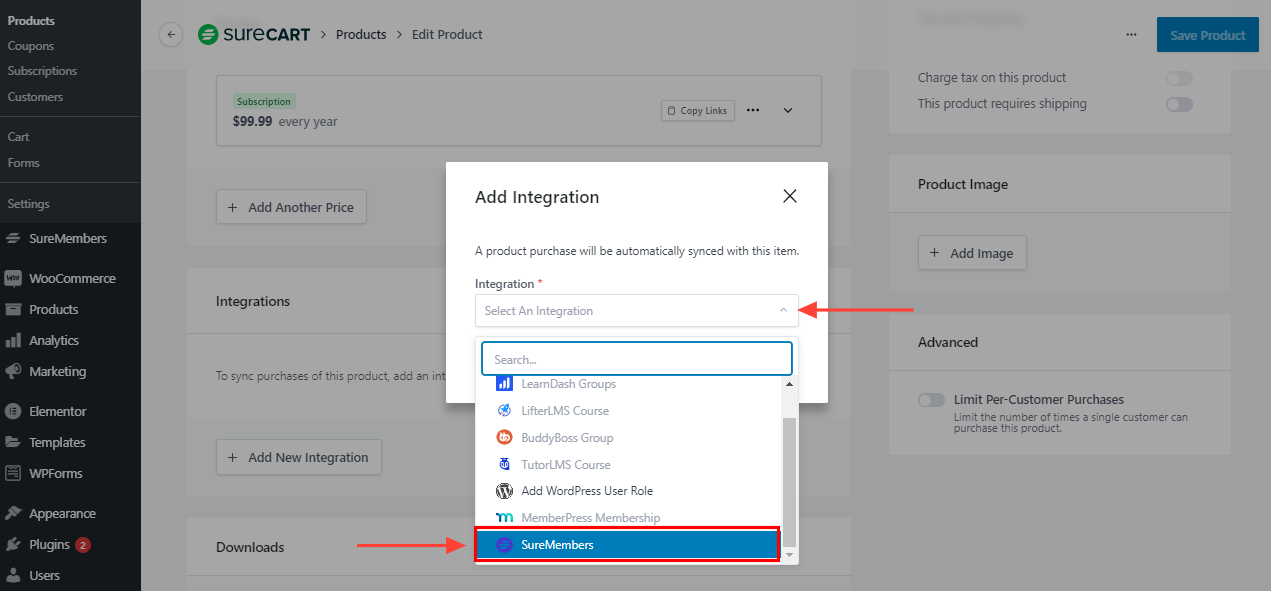Click the SureCart logo in header
The width and height of the screenshot is (1271, 591).
pyautogui.click(x=254, y=34)
